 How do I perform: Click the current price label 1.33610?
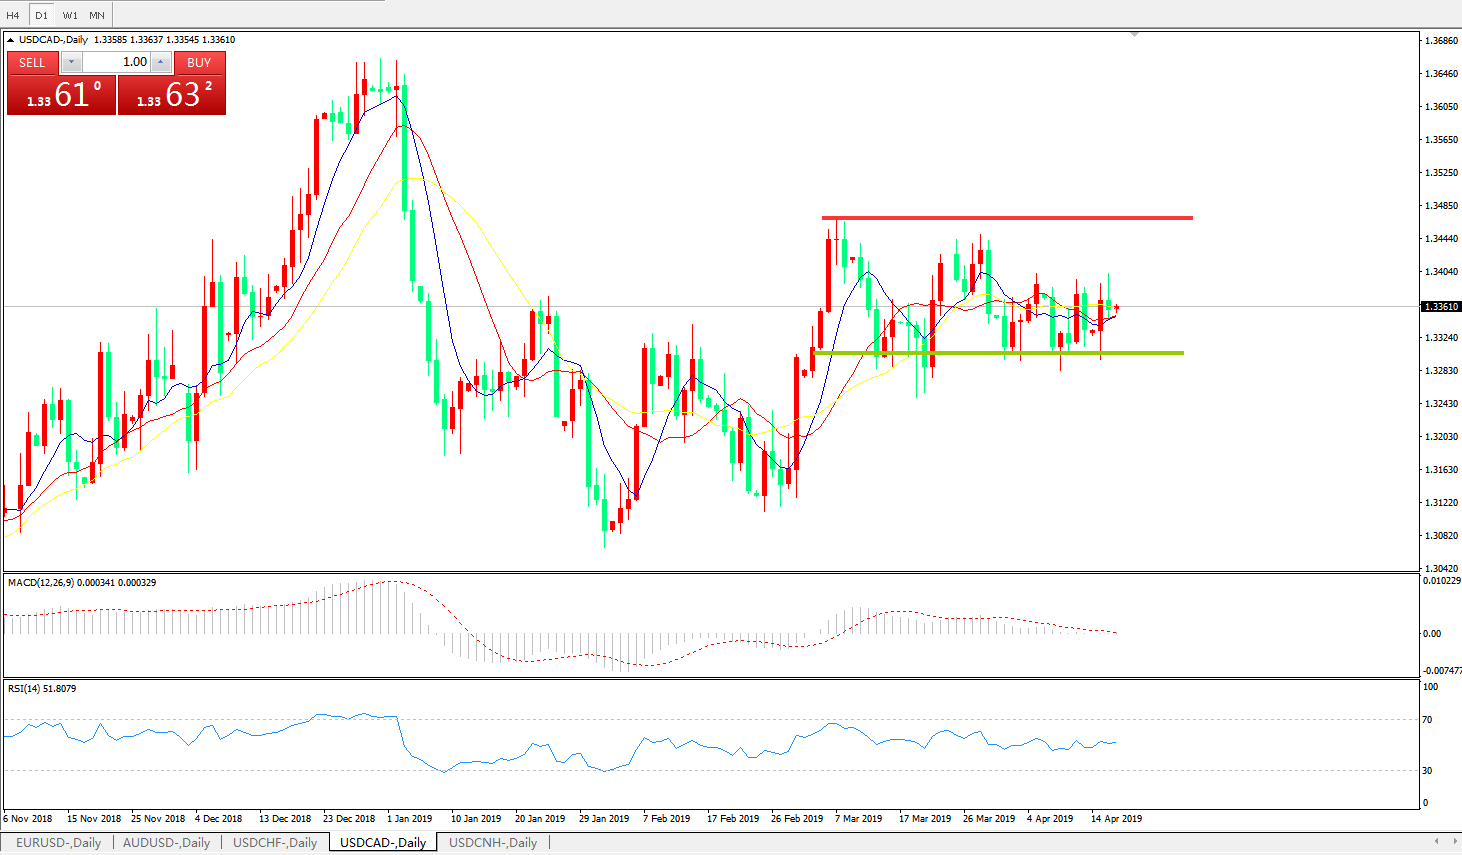click(1440, 307)
